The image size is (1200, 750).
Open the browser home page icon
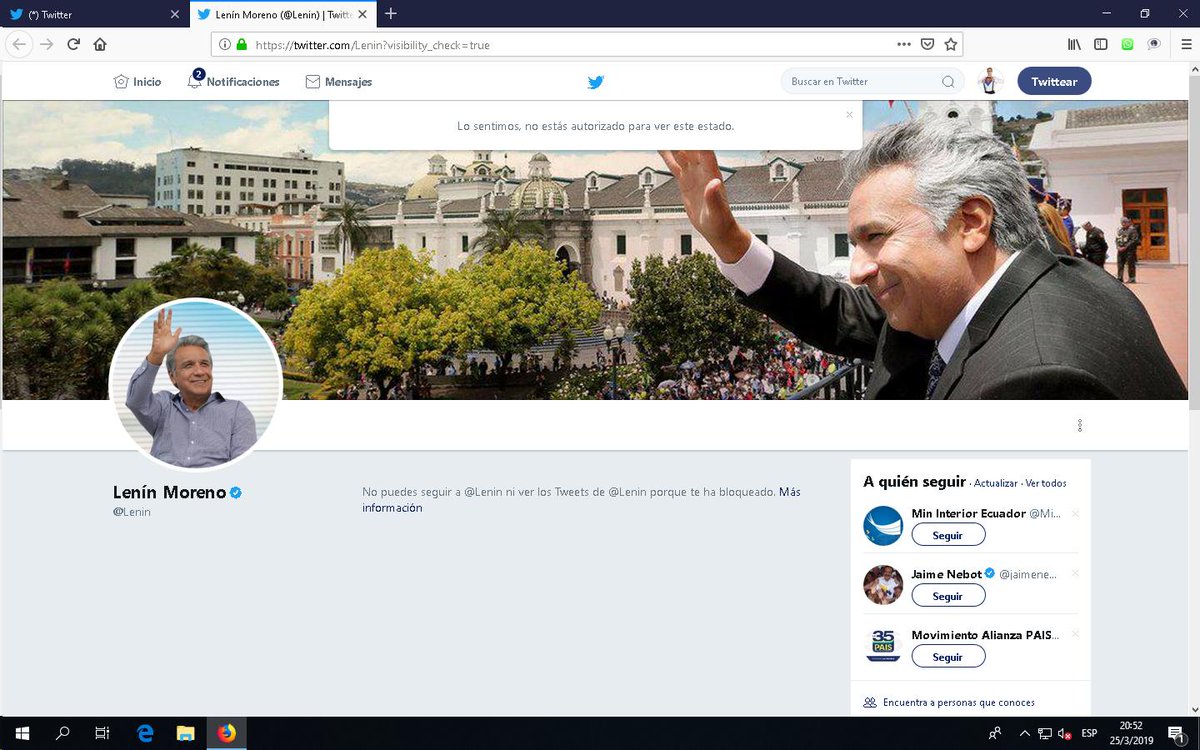(100, 44)
